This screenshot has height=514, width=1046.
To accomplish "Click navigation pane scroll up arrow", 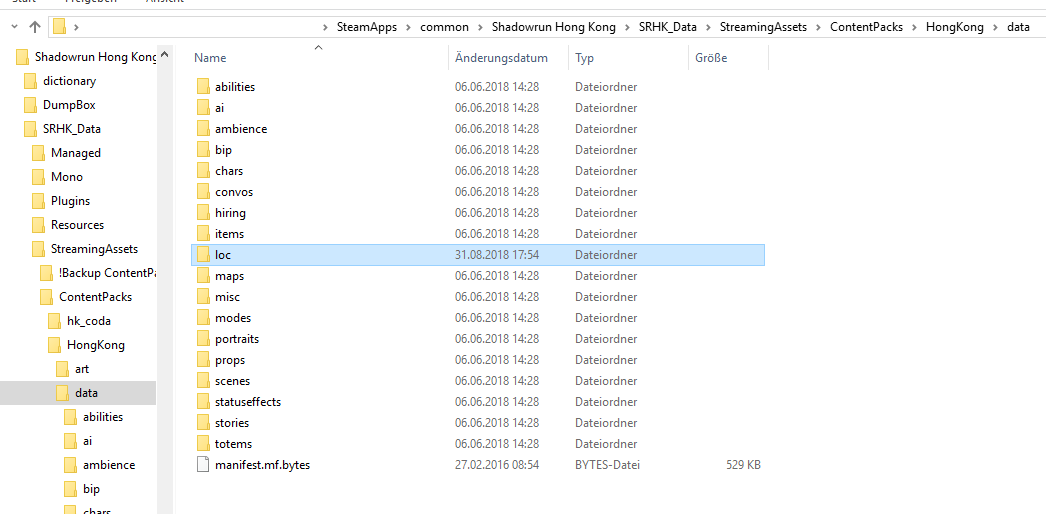I will coord(165,54).
